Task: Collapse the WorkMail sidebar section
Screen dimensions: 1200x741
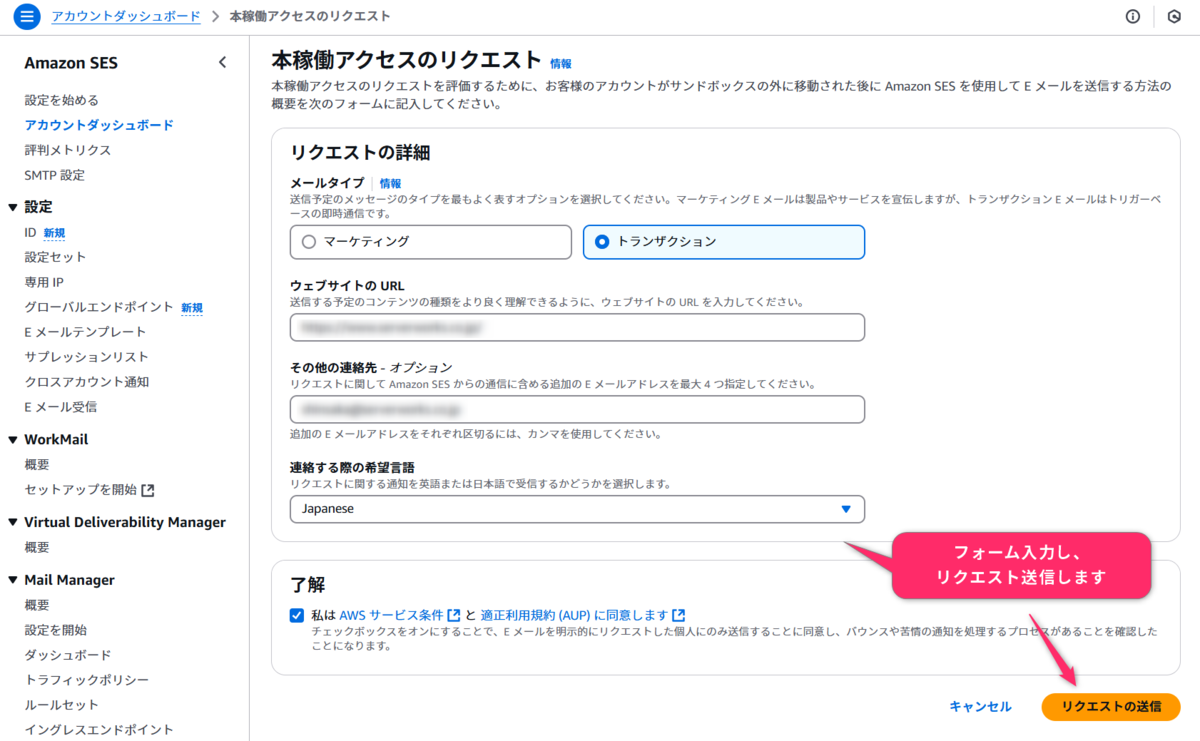Action: click(13, 440)
